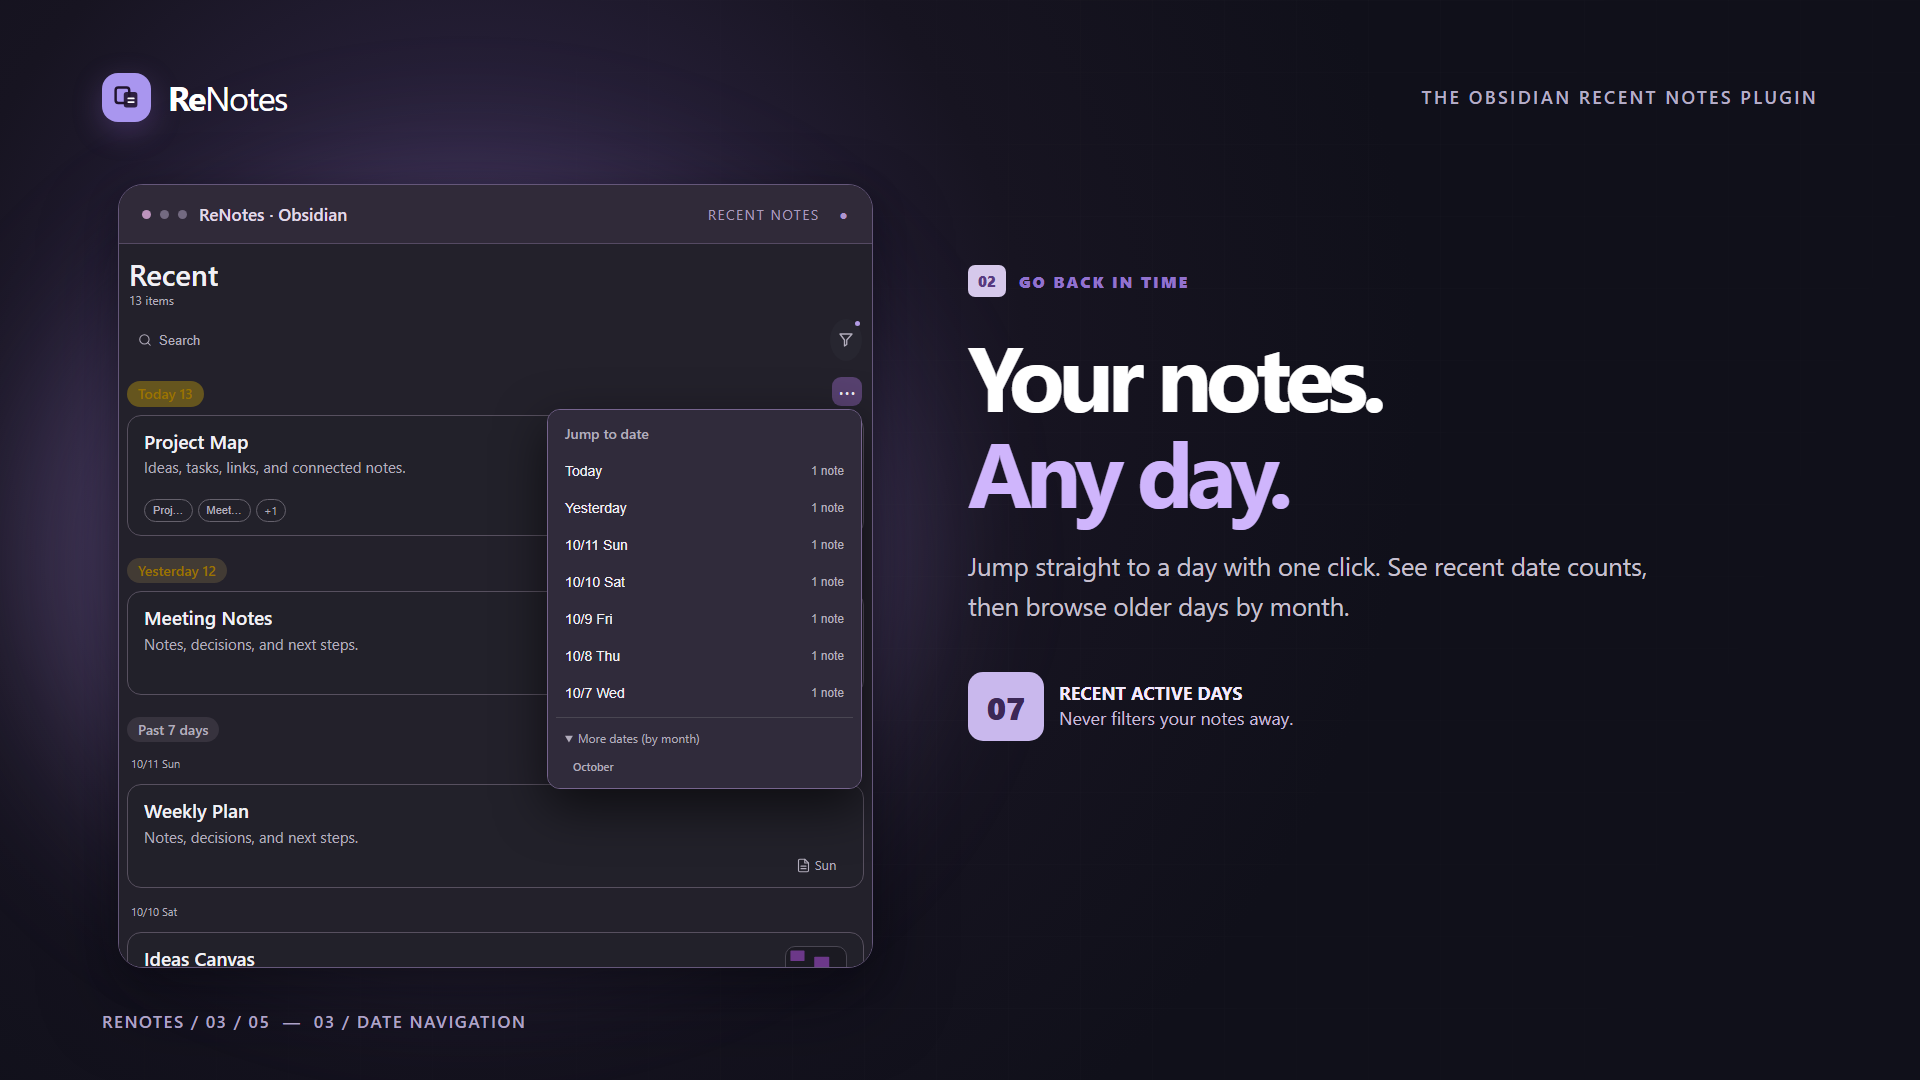Click the +1 more tags chip

coord(271,511)
